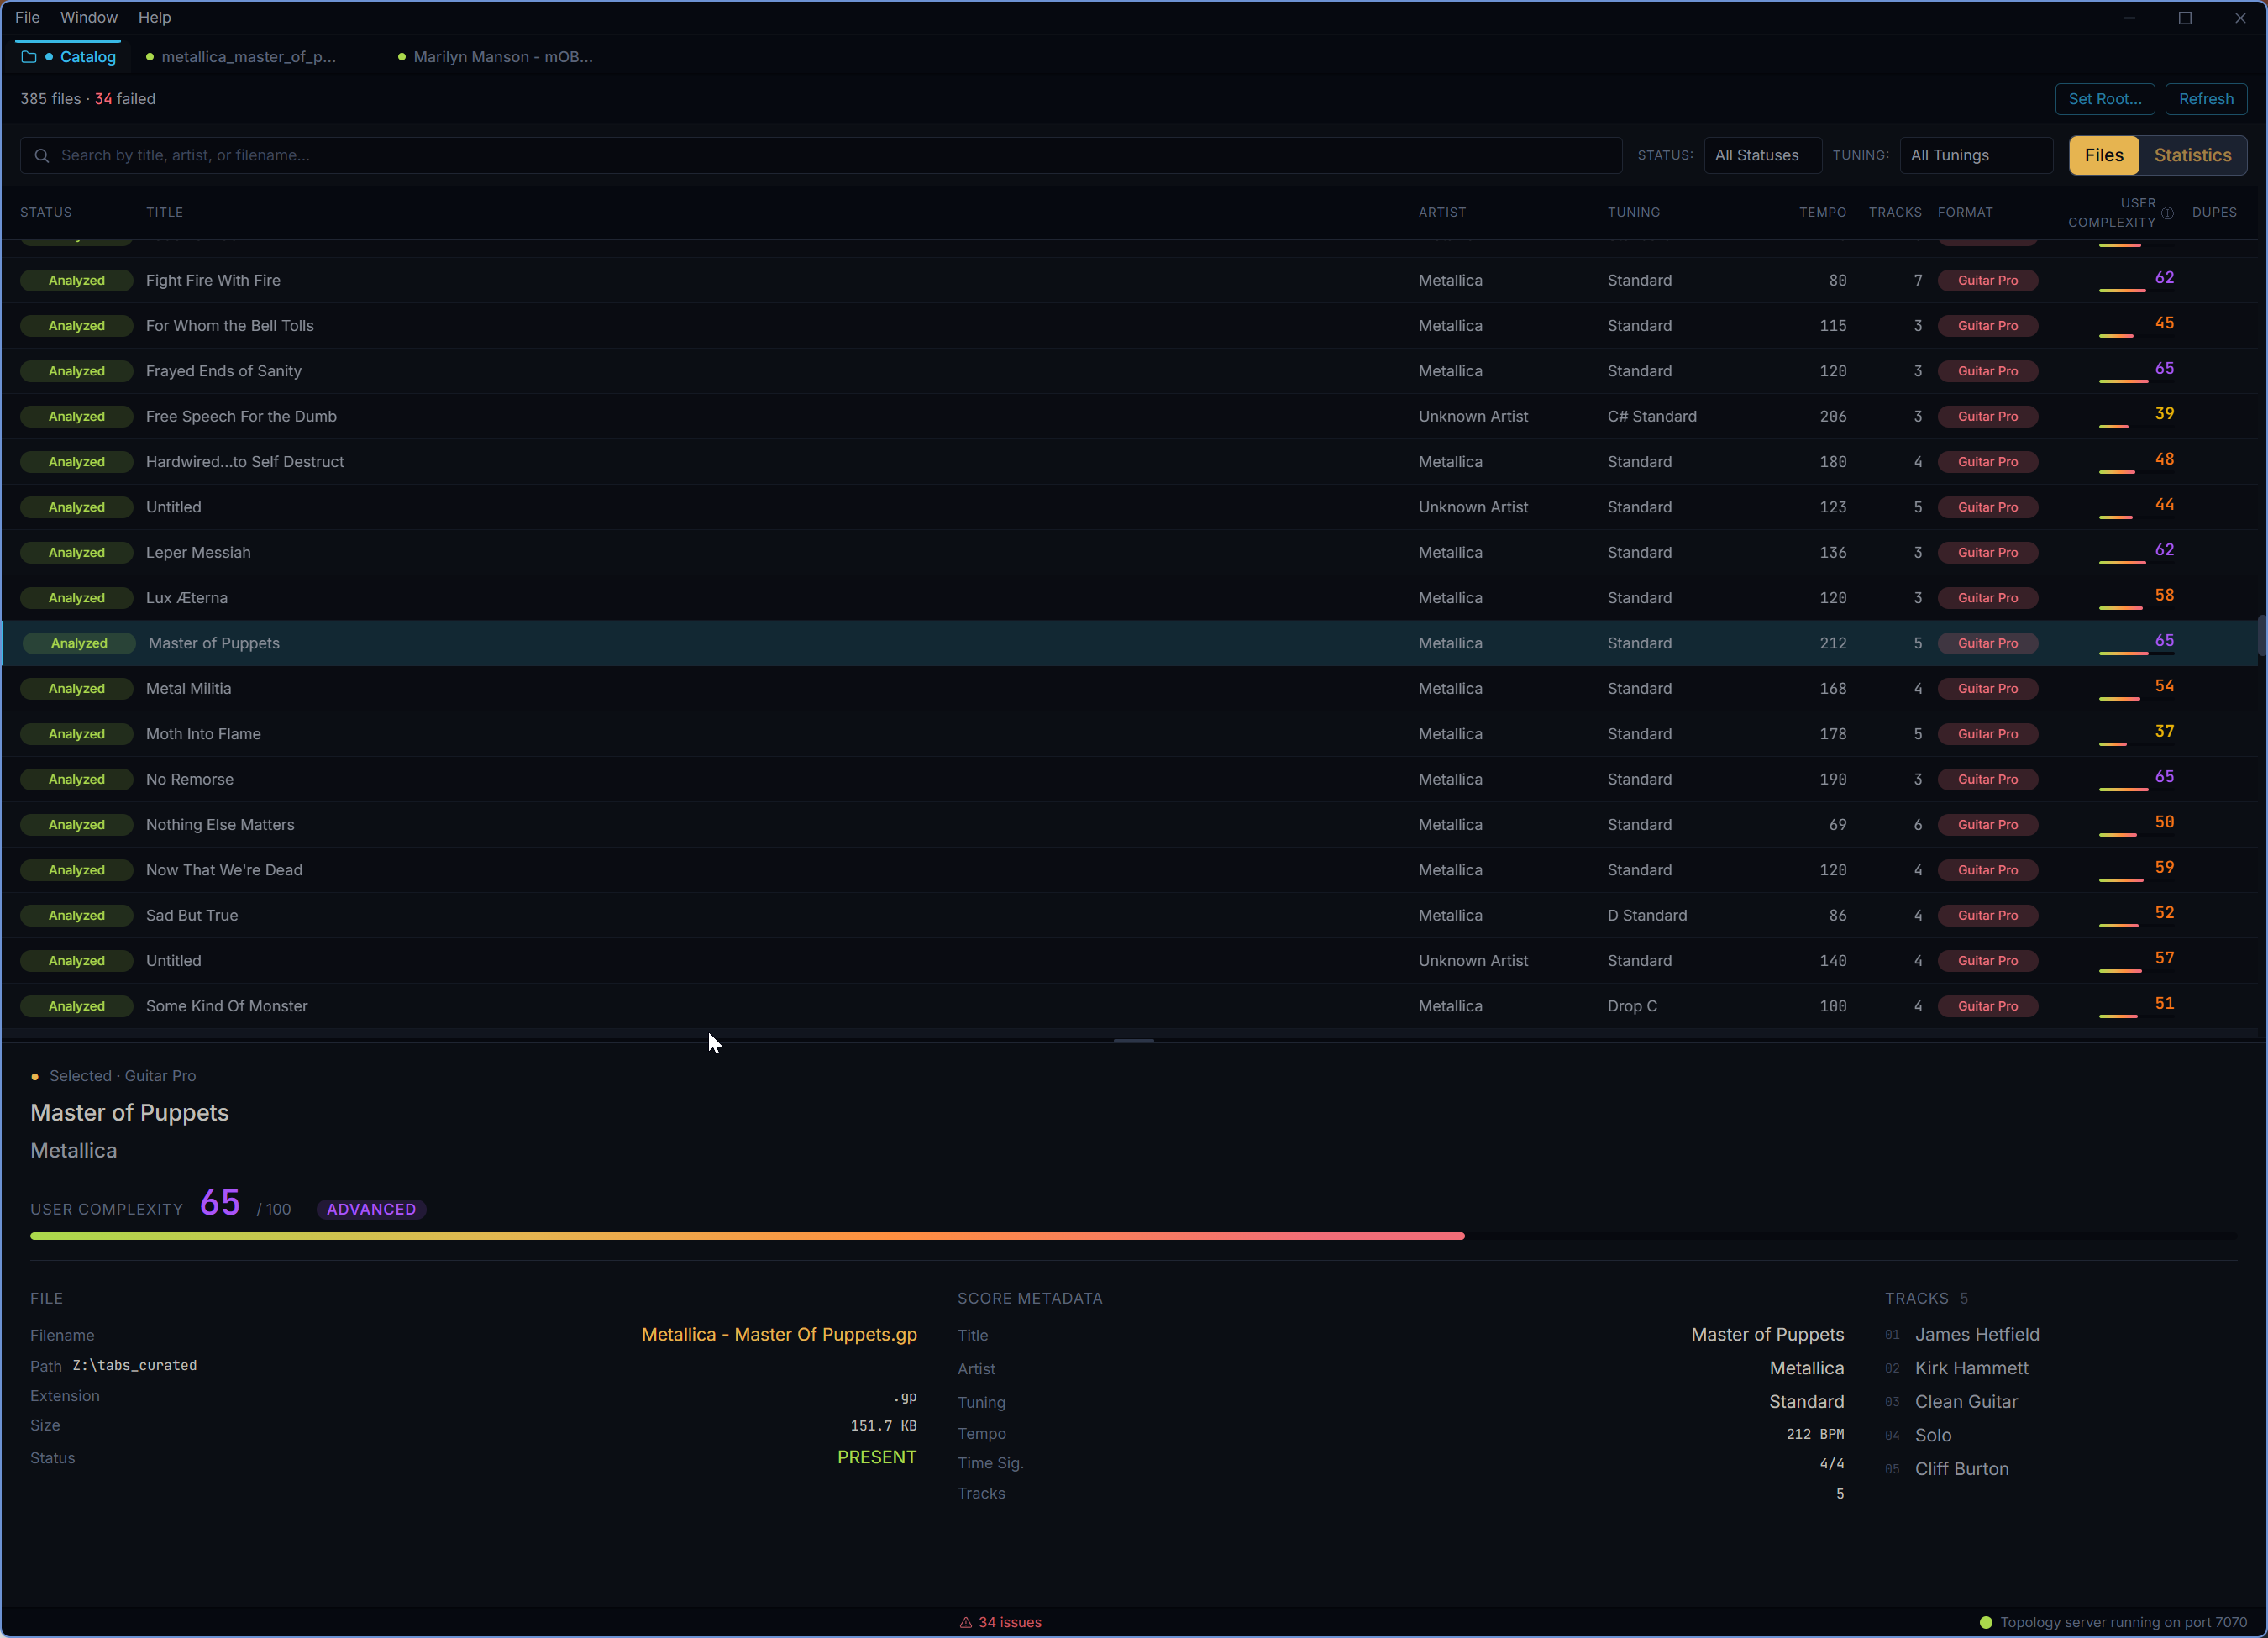
Task: Switch to the Catalog tab
Action: [x=68, y=57]
